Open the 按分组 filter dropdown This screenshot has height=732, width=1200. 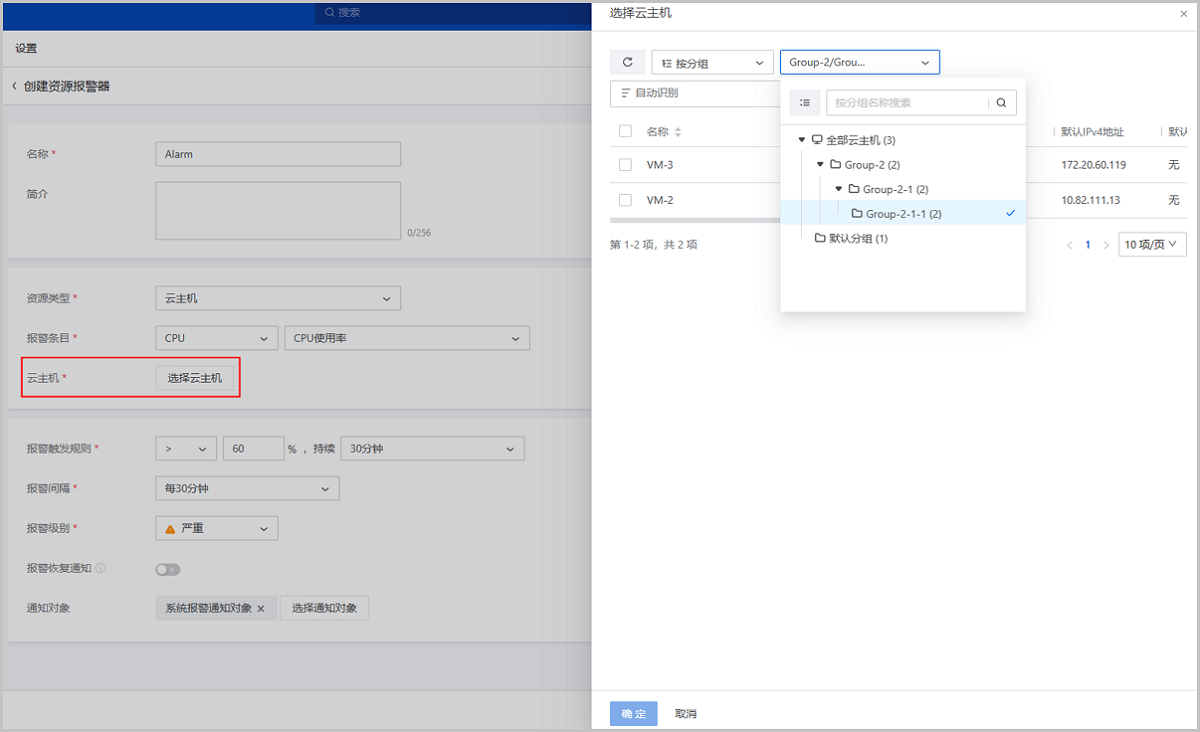coord(712,63)
